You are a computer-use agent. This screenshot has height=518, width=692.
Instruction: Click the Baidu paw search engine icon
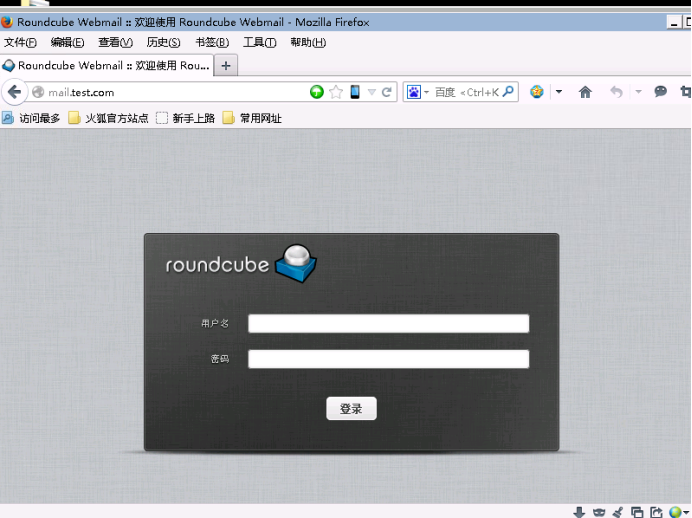(x=414, y=92)
